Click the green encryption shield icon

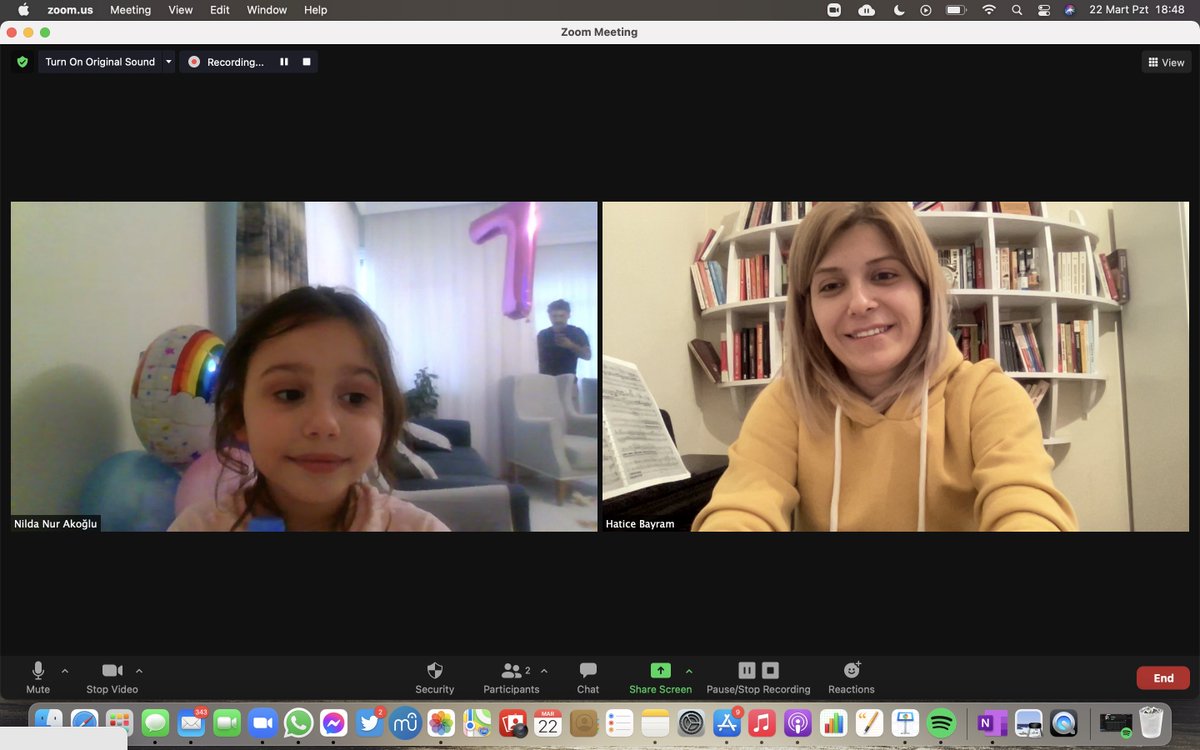[x=22, y=62]
